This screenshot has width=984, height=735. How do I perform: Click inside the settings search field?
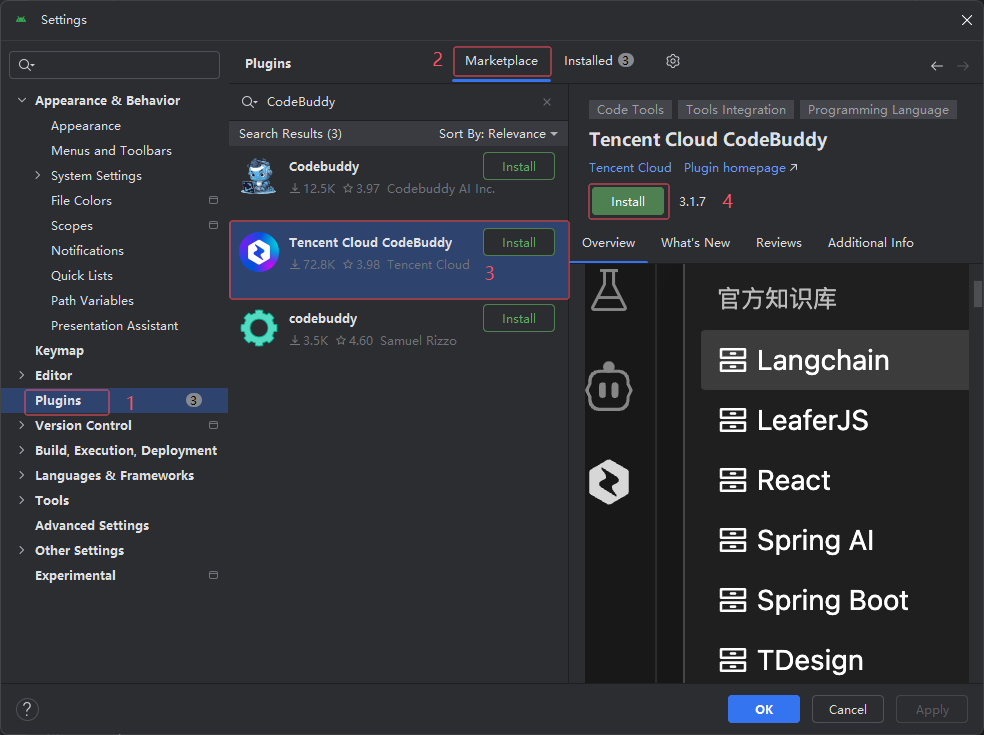coord(114,64)
